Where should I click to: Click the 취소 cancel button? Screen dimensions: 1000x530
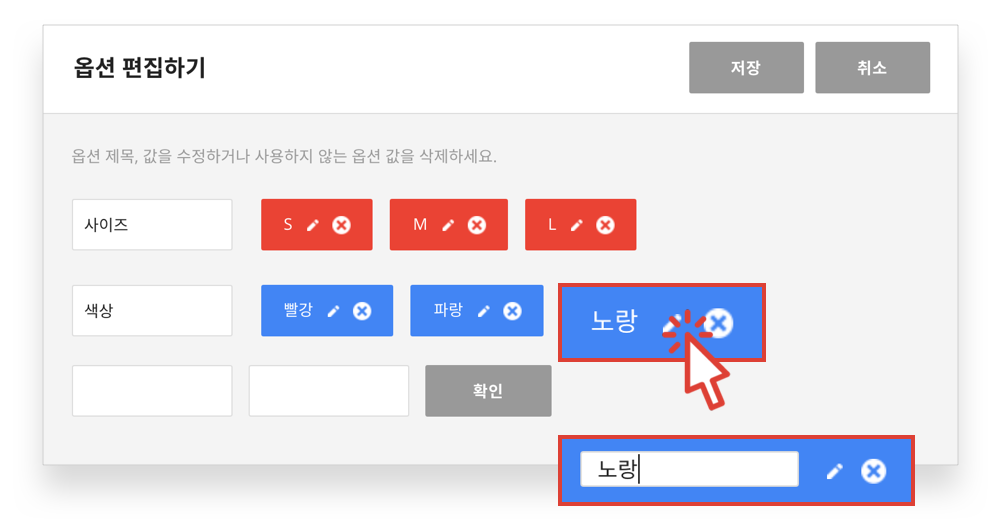click(872, 68)
